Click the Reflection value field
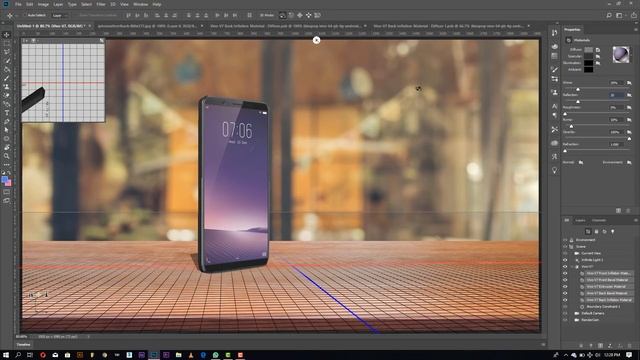Image resolution: width=640 pixels, height=360 pixels. coord(616,95)
